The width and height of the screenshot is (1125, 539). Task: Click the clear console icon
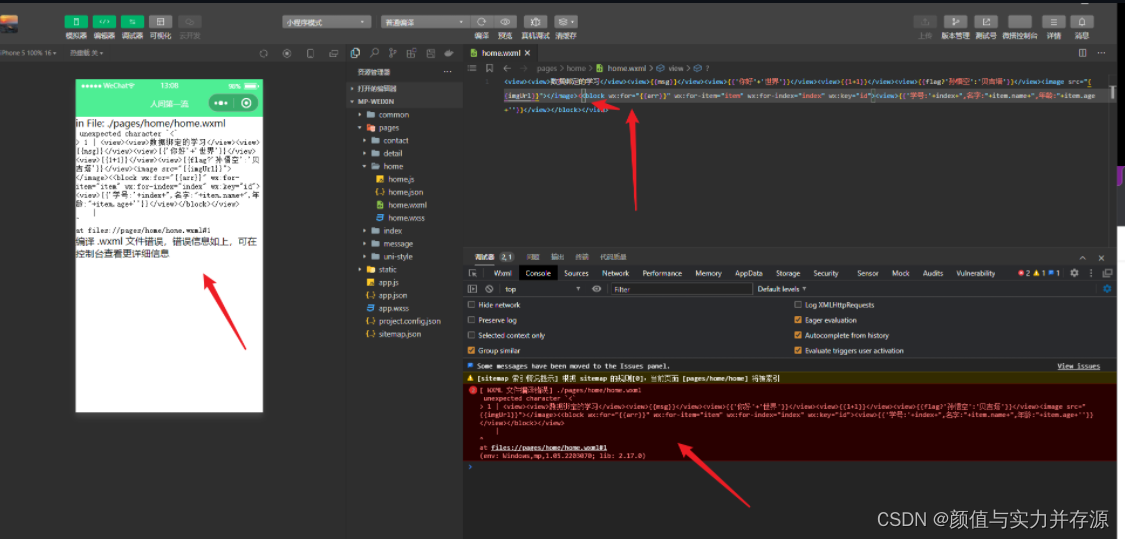(x=489, y=289)
